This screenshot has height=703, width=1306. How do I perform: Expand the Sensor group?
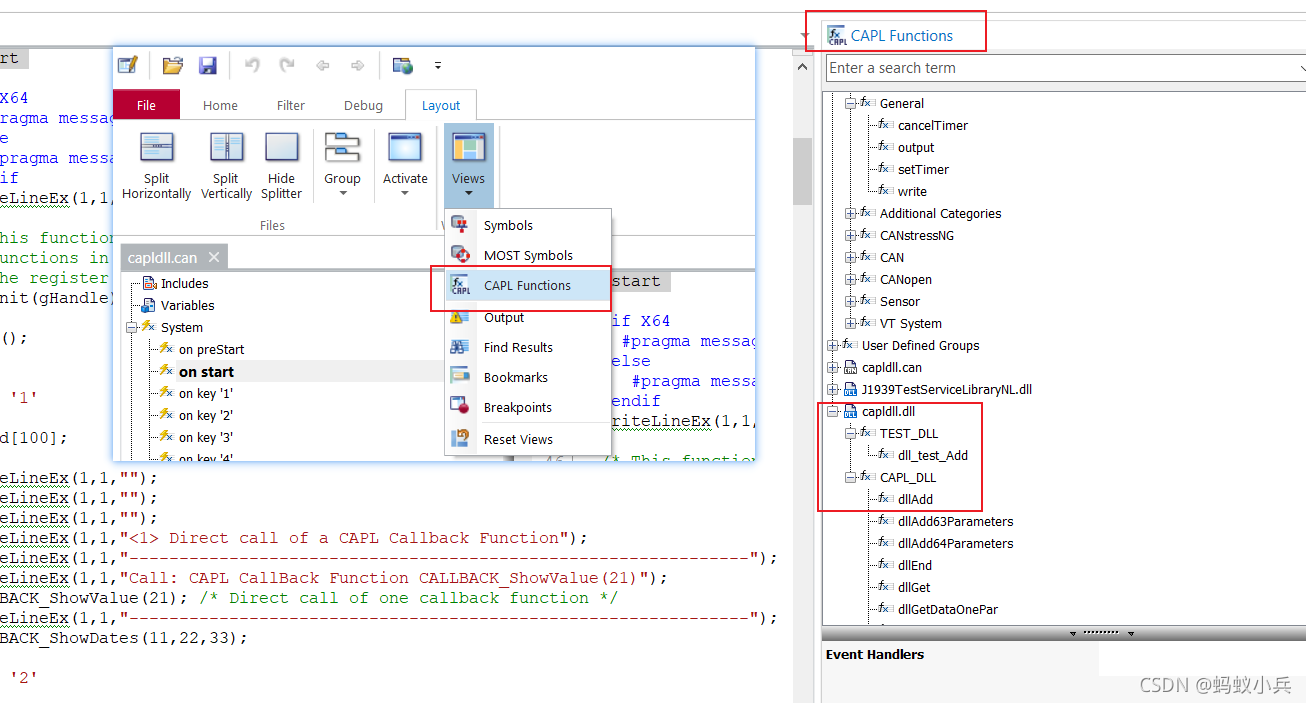click(x=850, y=301)
